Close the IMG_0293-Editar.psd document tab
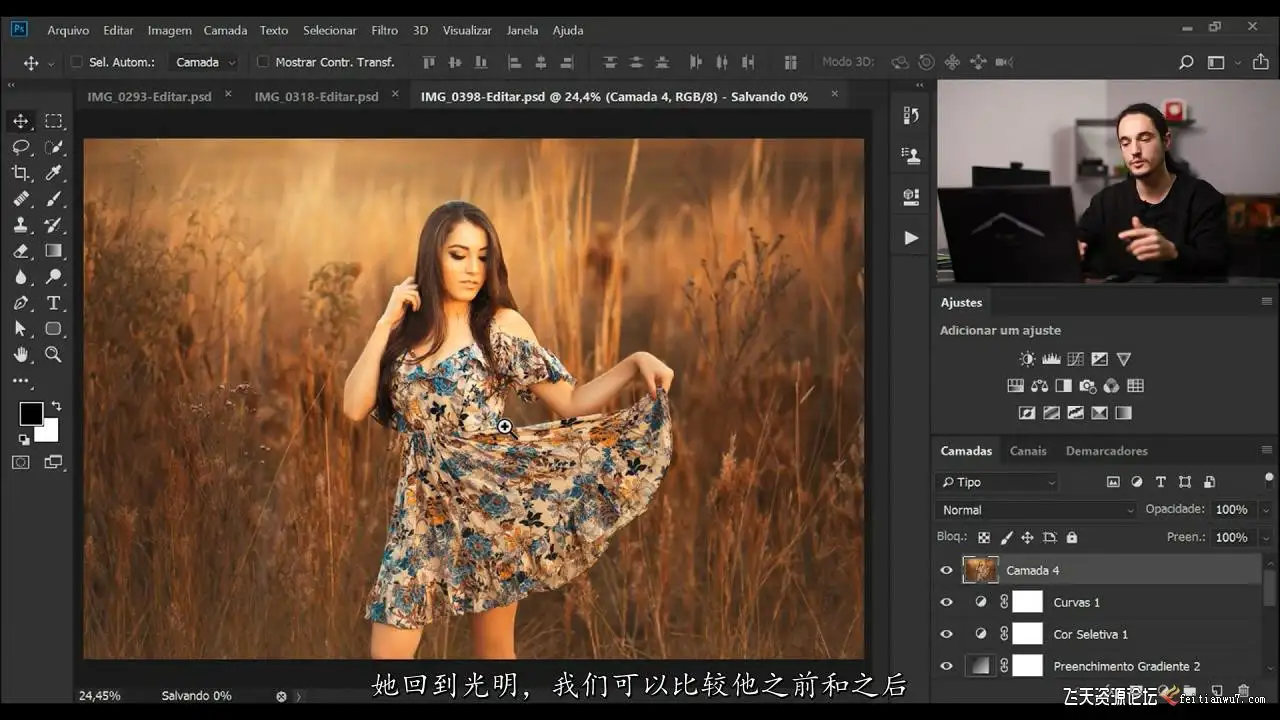This screenshot has width=1280, height=720. 228,95
